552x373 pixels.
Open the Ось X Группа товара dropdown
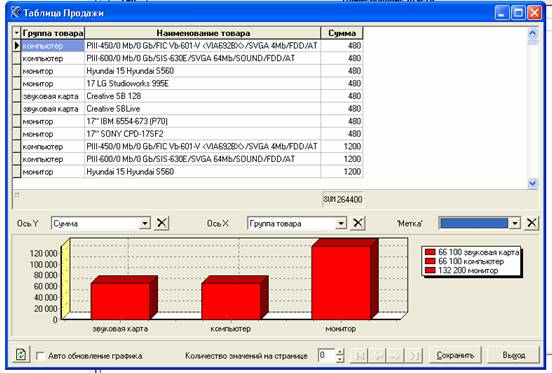click(x=341, y=223)
